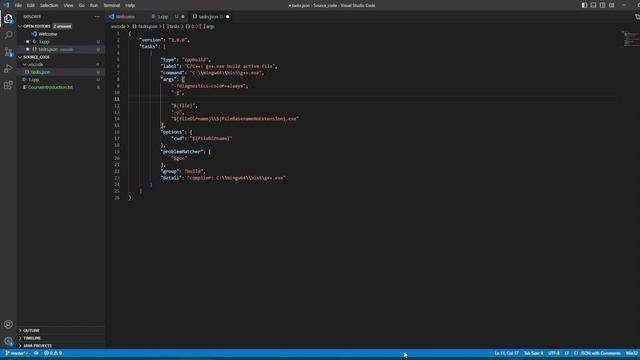Screen dimensions: 640x360
Task: Open the Run menu
Action: point(94,5)
